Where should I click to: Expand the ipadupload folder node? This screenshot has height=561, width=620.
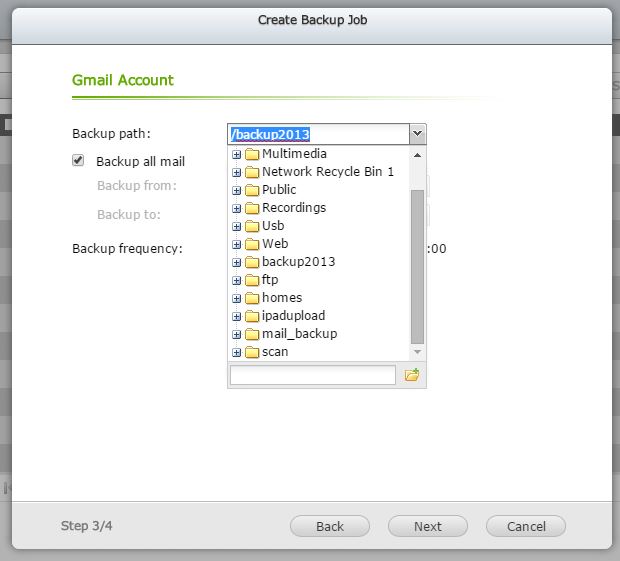236,316
